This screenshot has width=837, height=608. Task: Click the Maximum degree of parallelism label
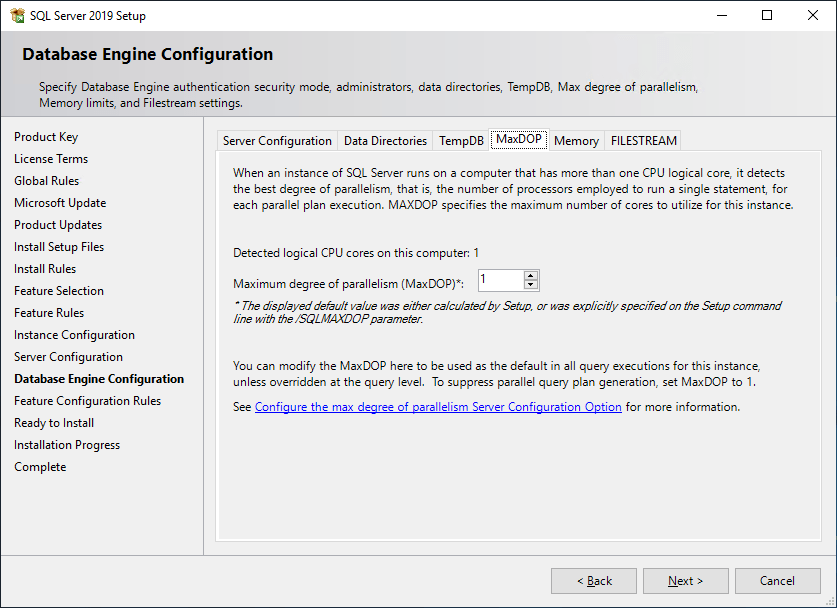click(x=348, y=284)
